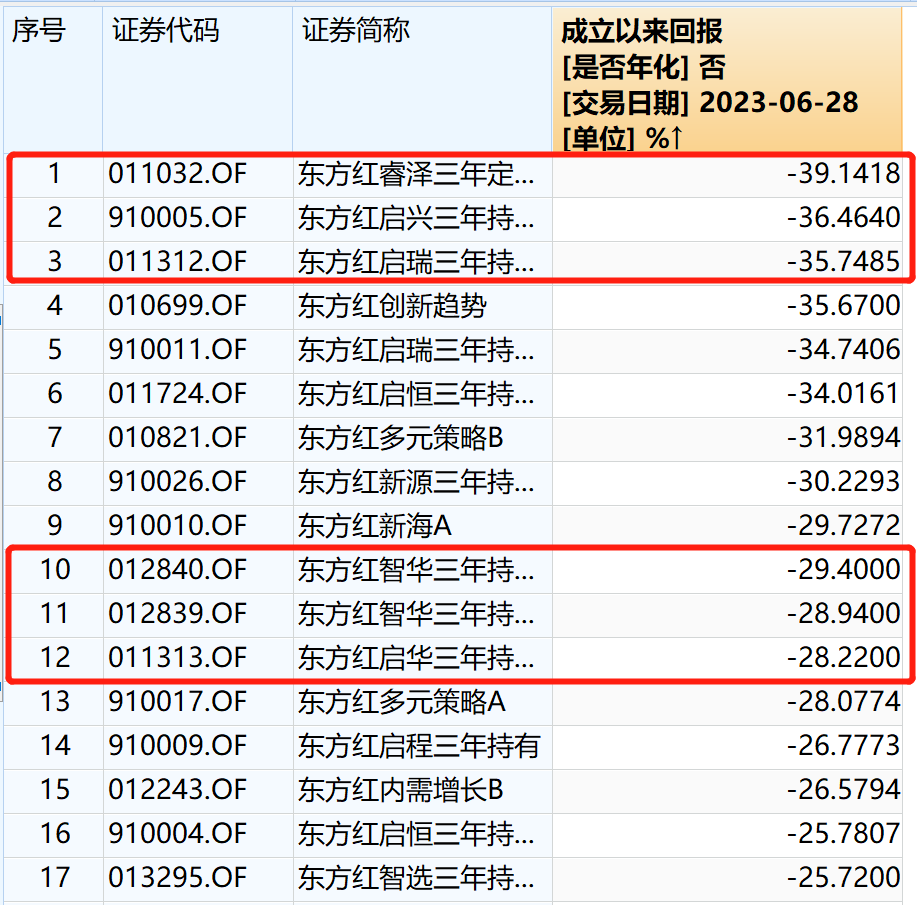This screenshot has height=905, width=917.
Task: Select security code 012839.OF
Action: (178, 614)
